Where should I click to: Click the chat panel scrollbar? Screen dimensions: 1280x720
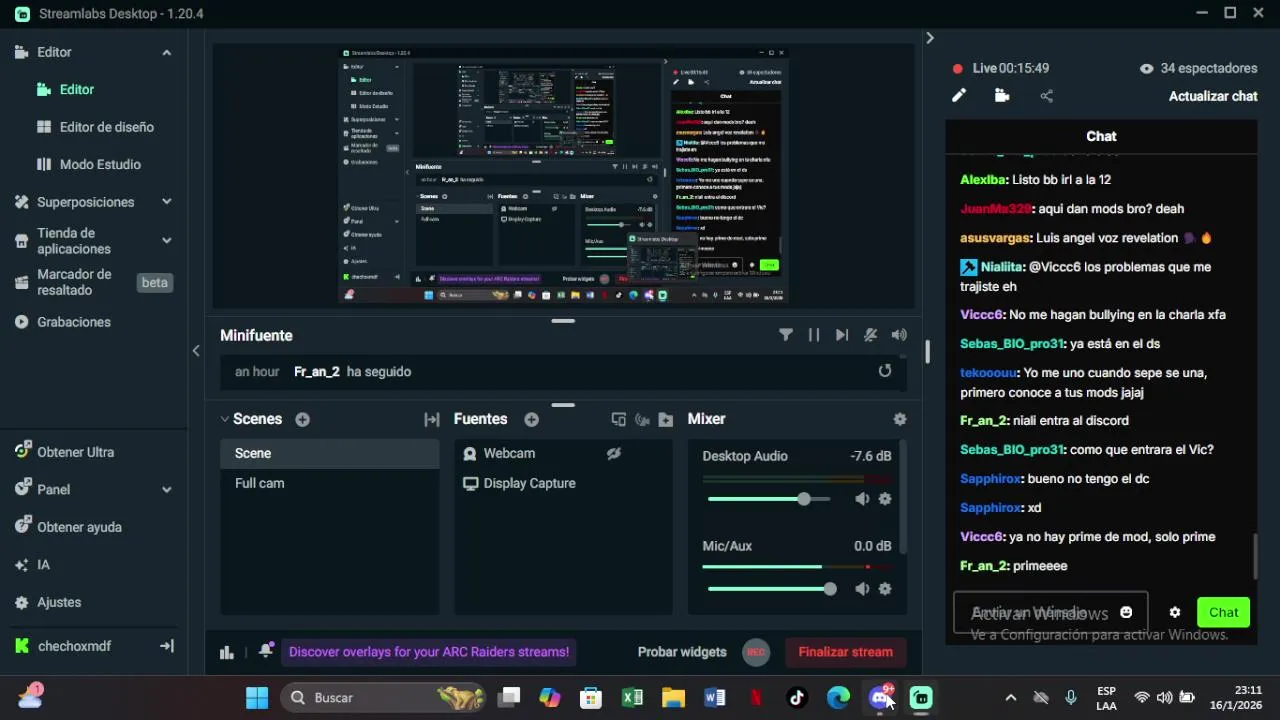coord(1255,555)
